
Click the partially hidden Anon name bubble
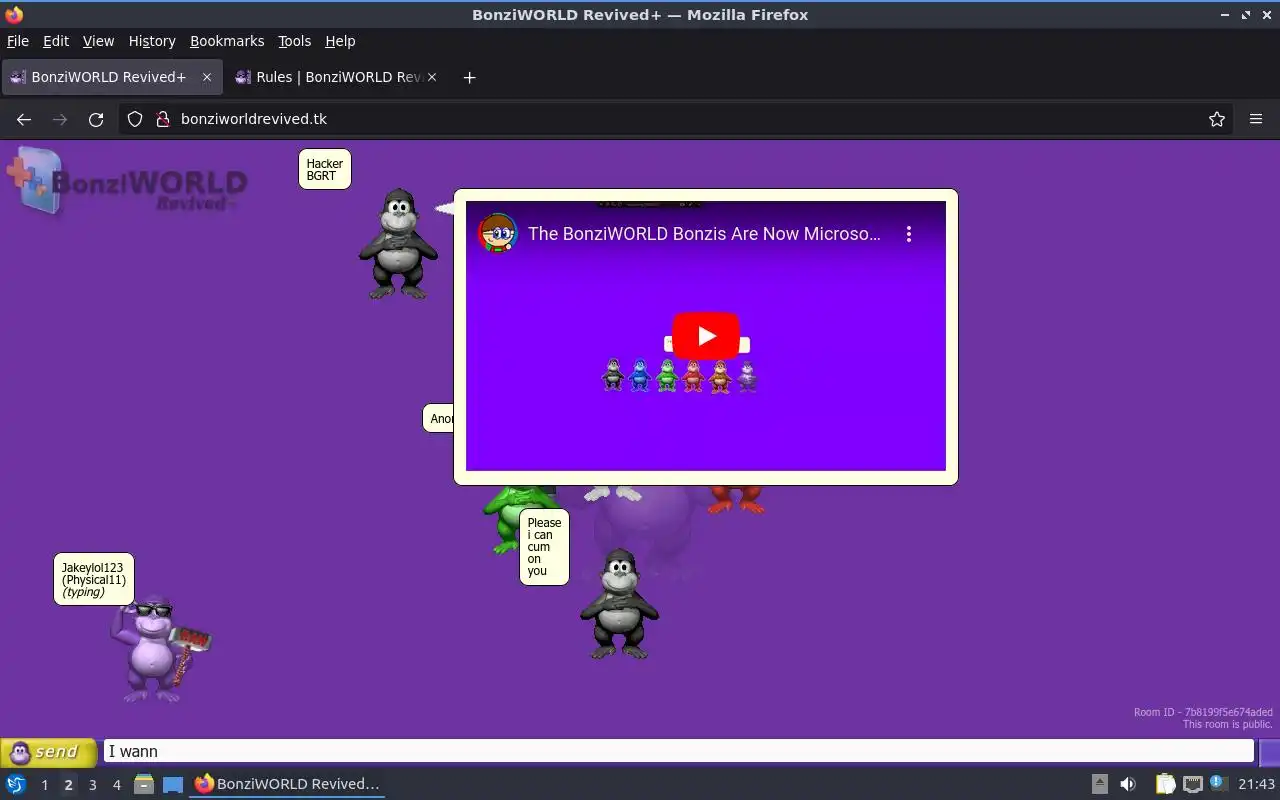pyautogui.click(x=439, y=418)
